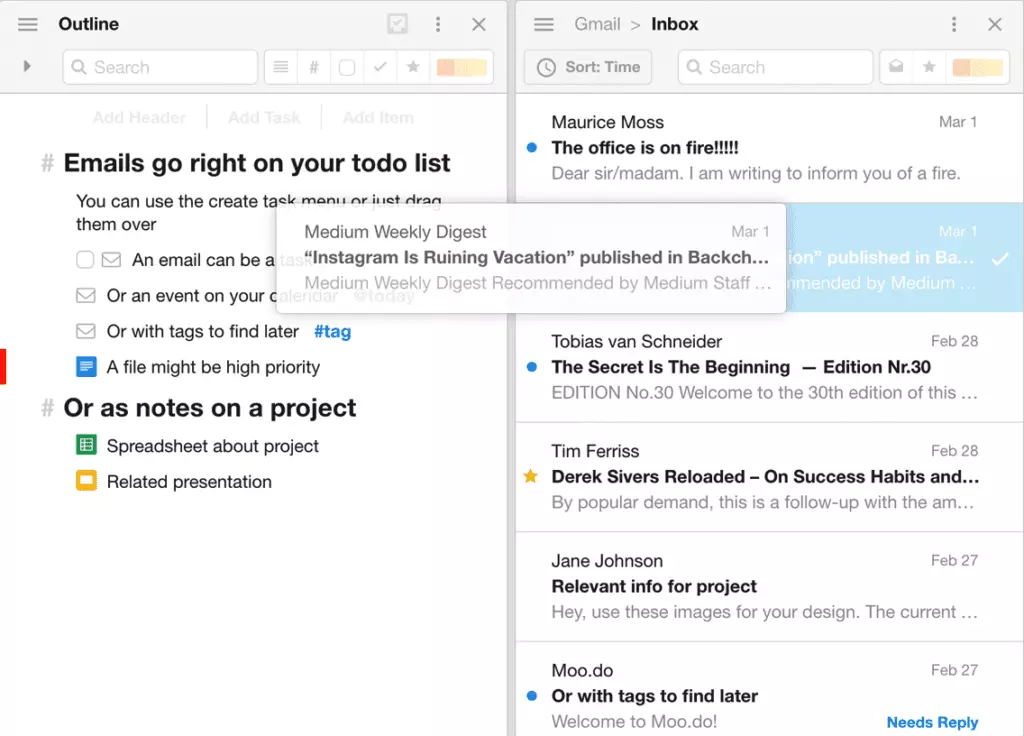
Task: Open the blue document file icon
Action: pos(86,367)
